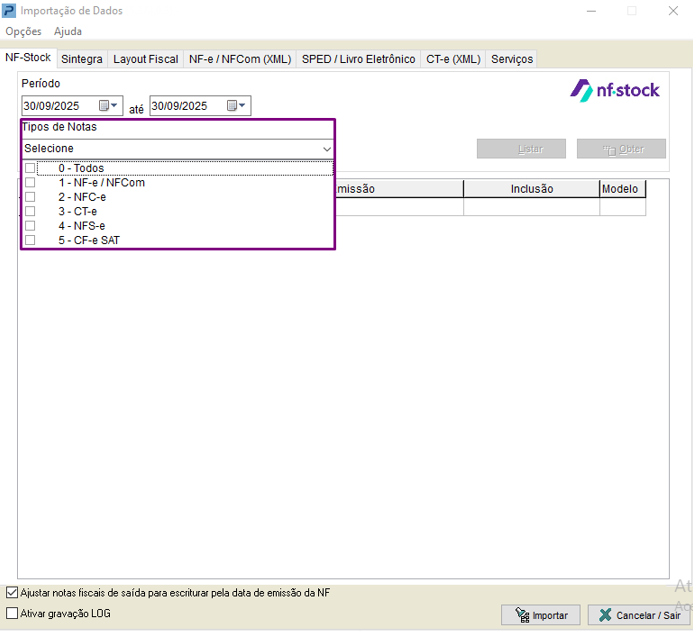Image resolution: width=693 pixels, height=631 pixels.
Task: Click the Listar button
Action: tap(521, 149)
